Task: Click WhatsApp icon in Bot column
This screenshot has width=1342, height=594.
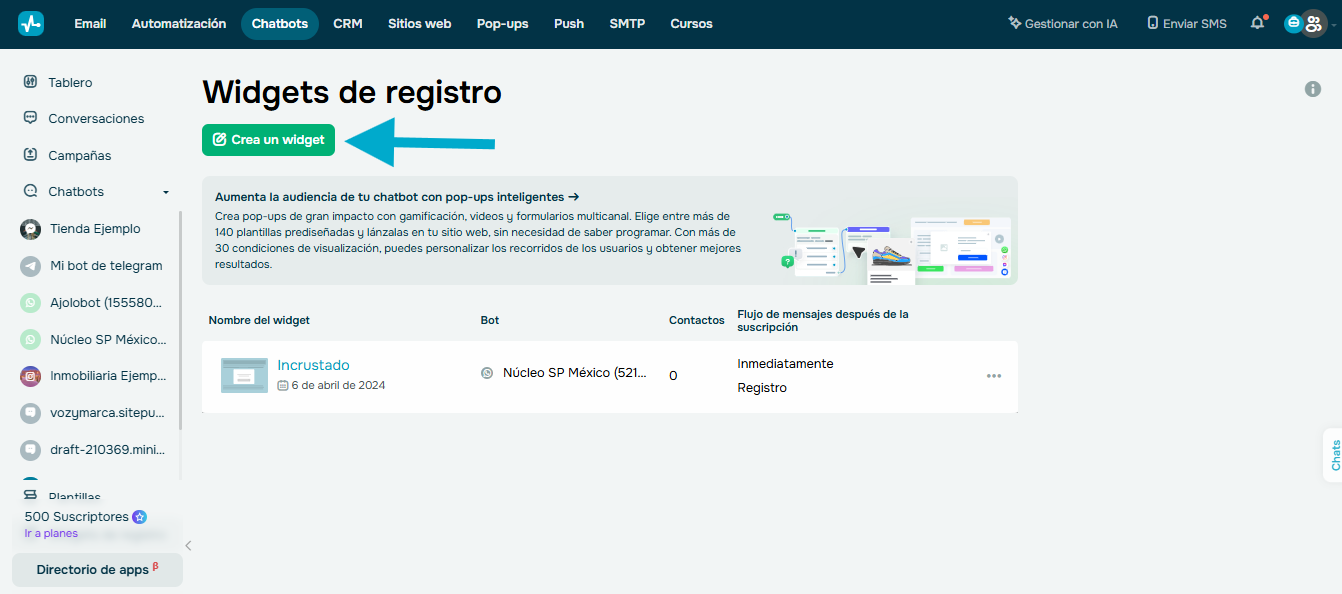Action: [x=487, y=373]
